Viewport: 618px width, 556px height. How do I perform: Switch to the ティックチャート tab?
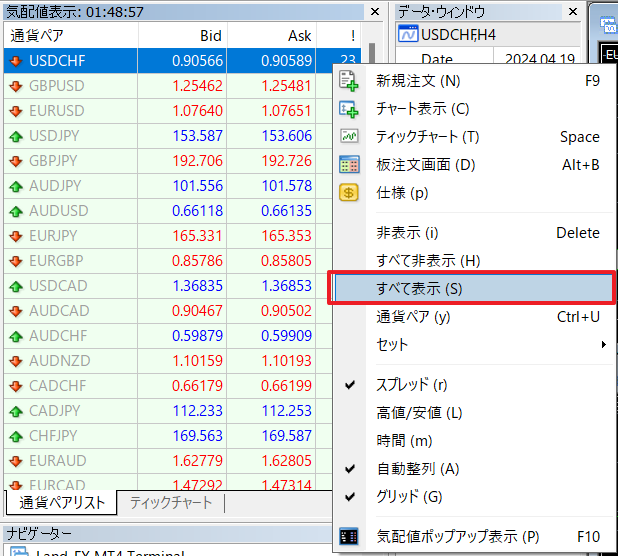point(171,503)
